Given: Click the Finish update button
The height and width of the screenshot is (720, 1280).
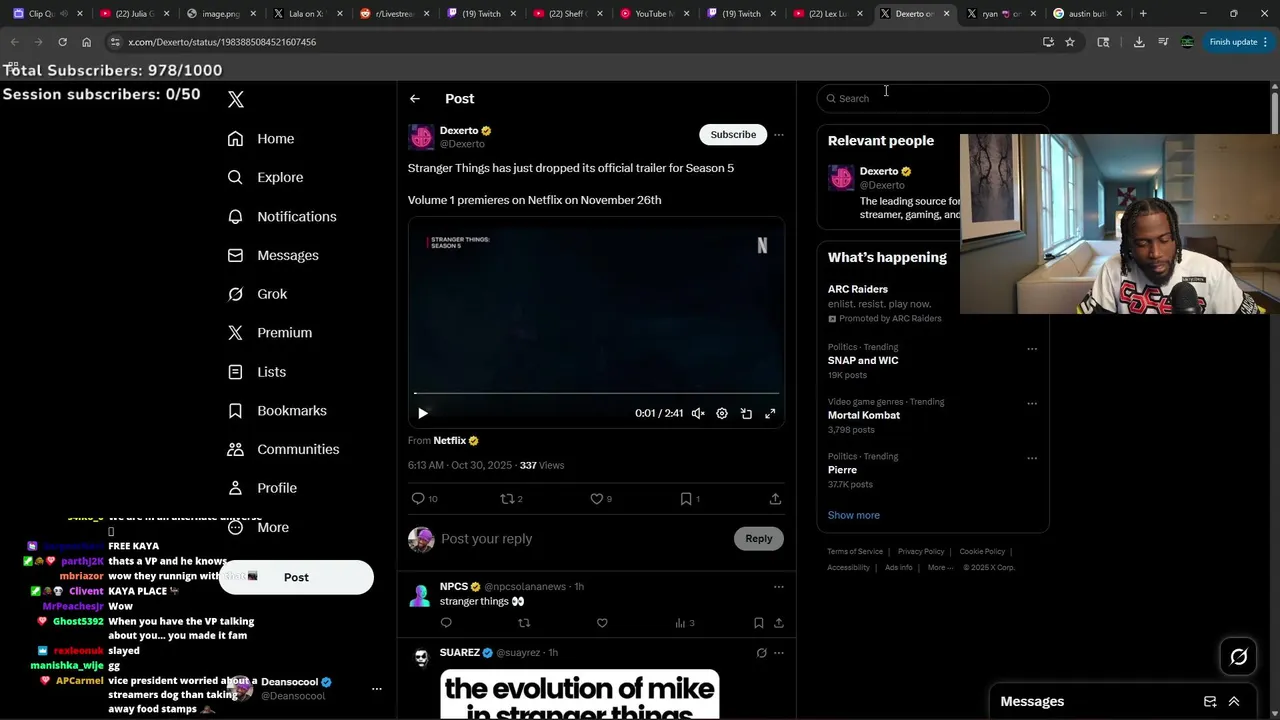Looking at the screenshot, I should click(x=1238, y=42).
